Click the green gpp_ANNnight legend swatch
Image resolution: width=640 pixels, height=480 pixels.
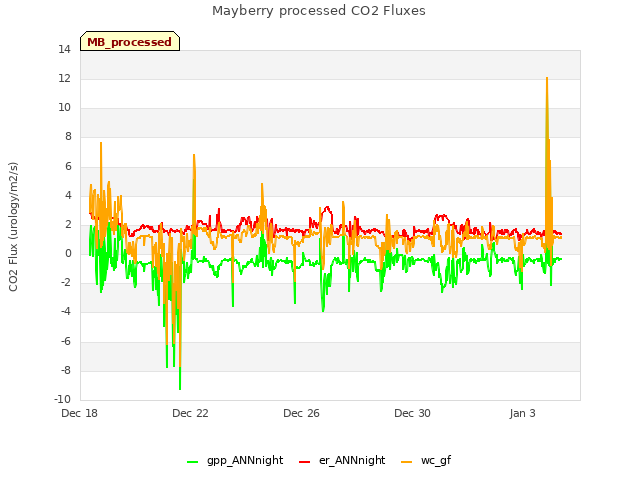point(192,462)
